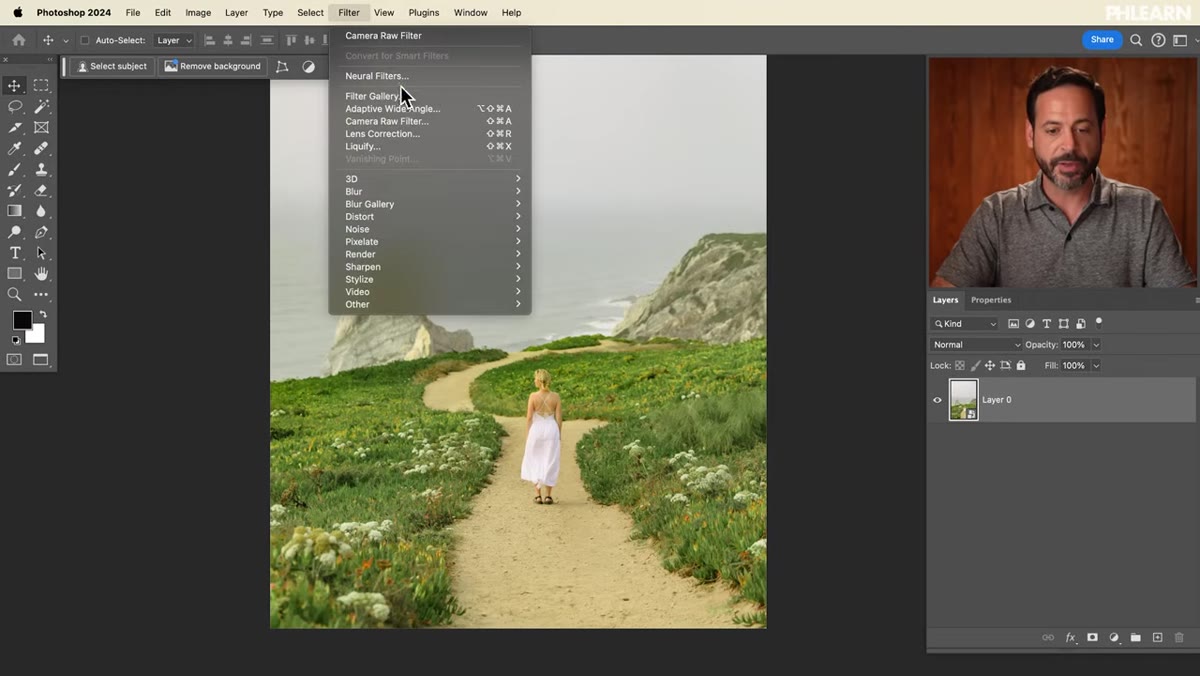Select the Rectangle shape tool
The height and width of the screenshot is (676, 1200).
pos(14,273)
